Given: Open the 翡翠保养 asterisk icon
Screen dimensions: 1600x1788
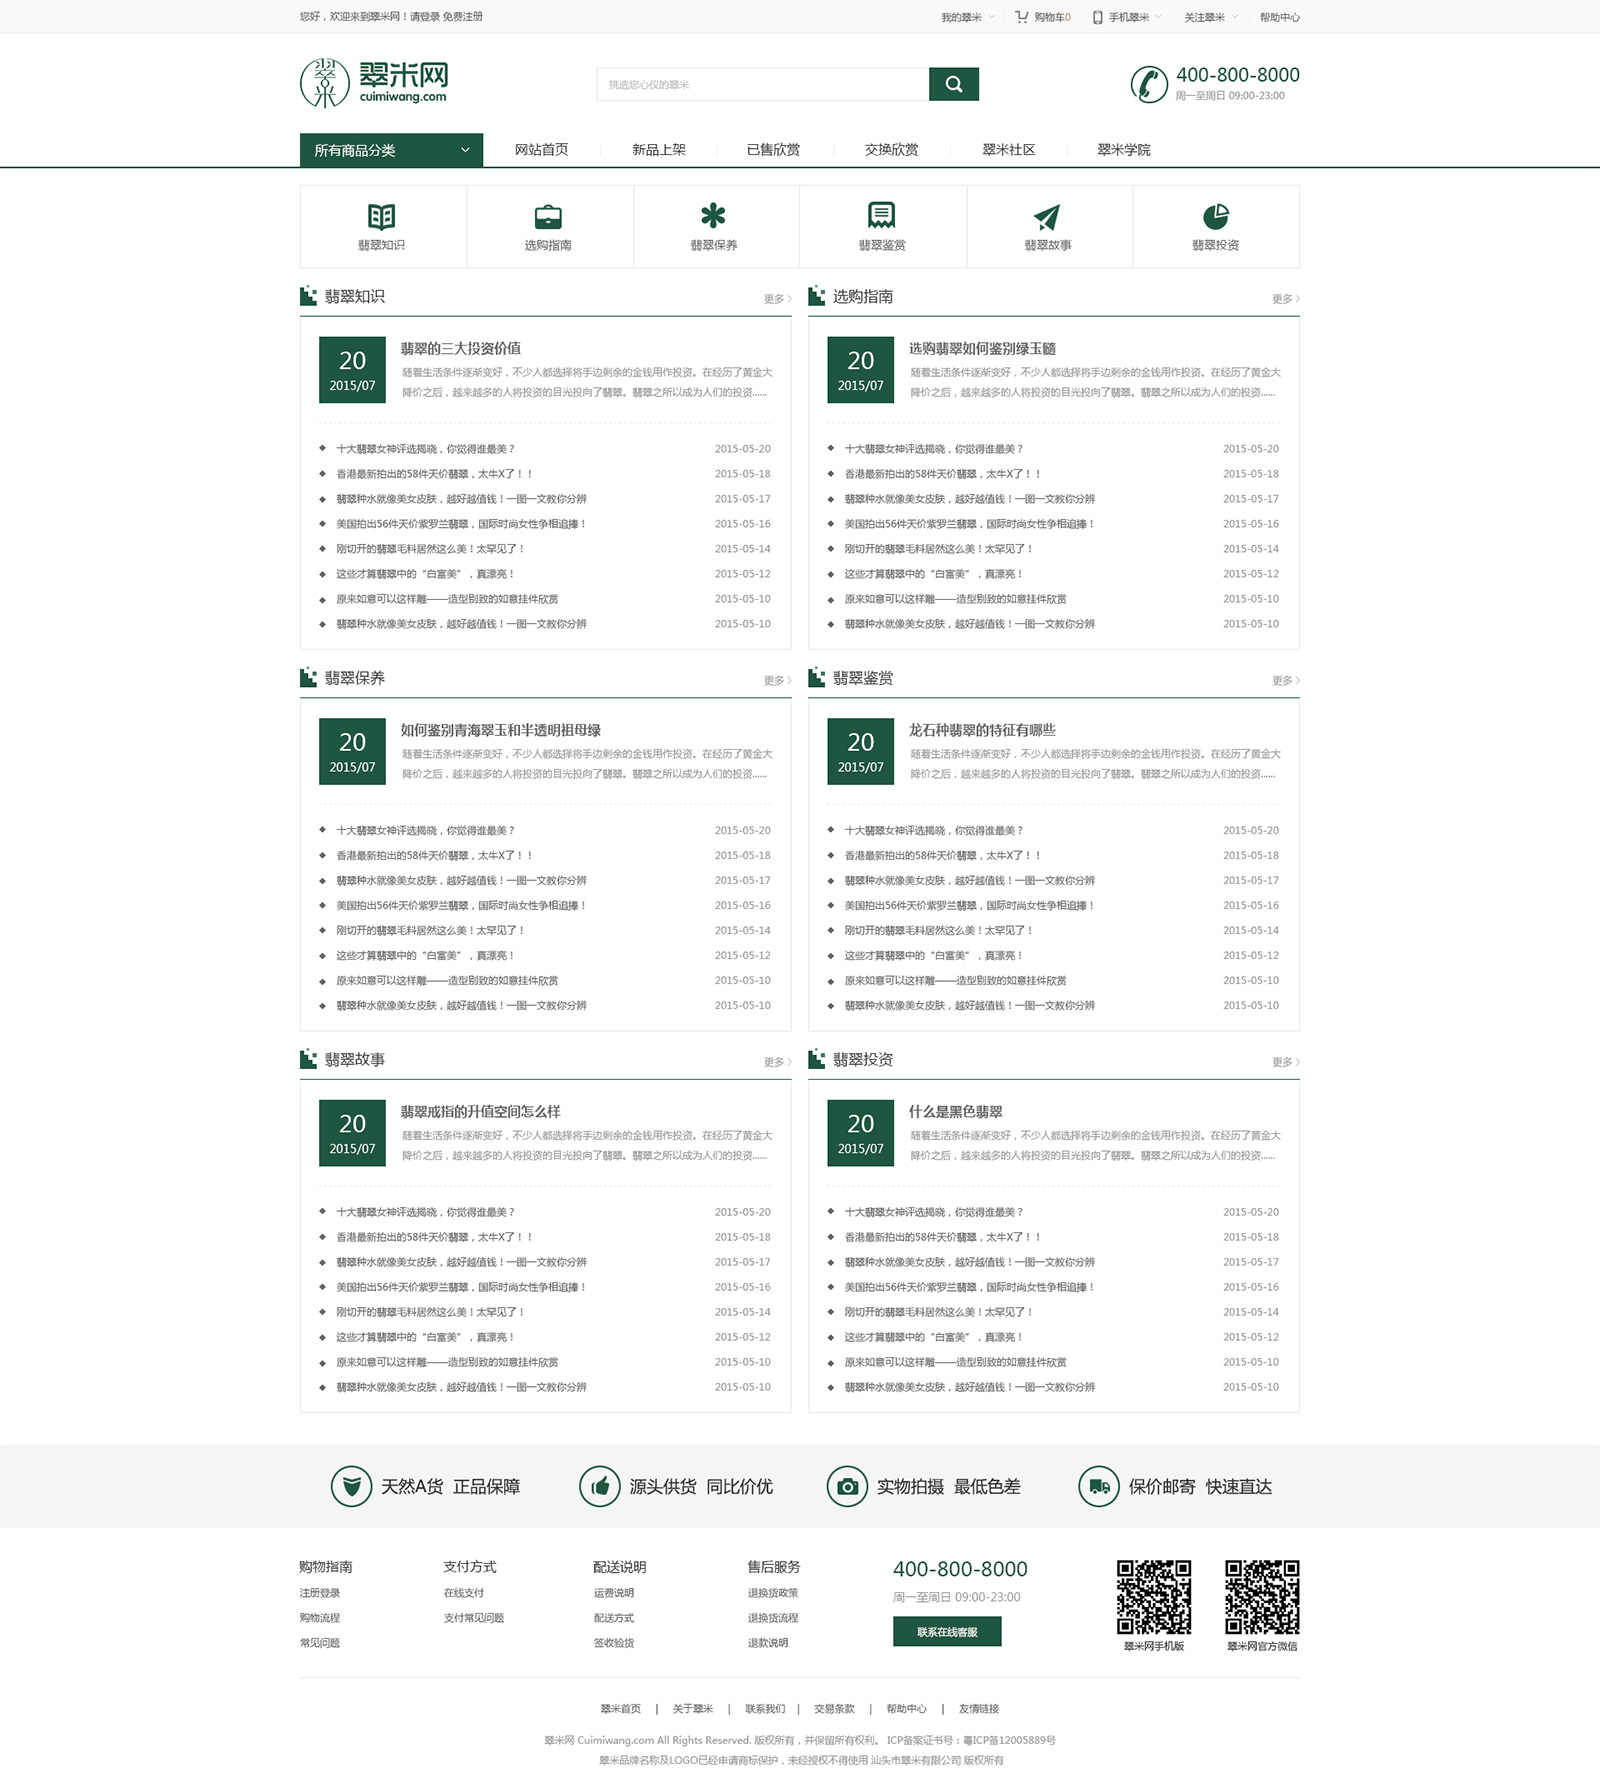Looking at the screenshot, I should pos(713,217).
